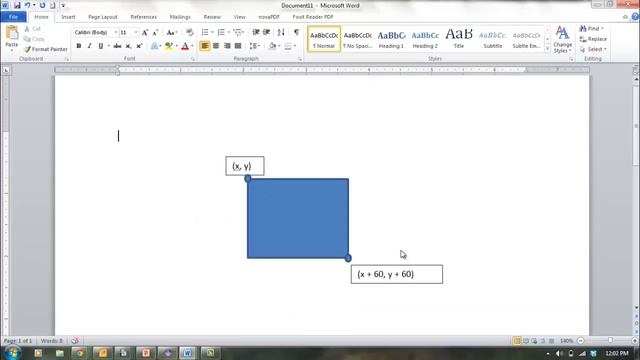Click the Numbering list icon

coord(221,32)
